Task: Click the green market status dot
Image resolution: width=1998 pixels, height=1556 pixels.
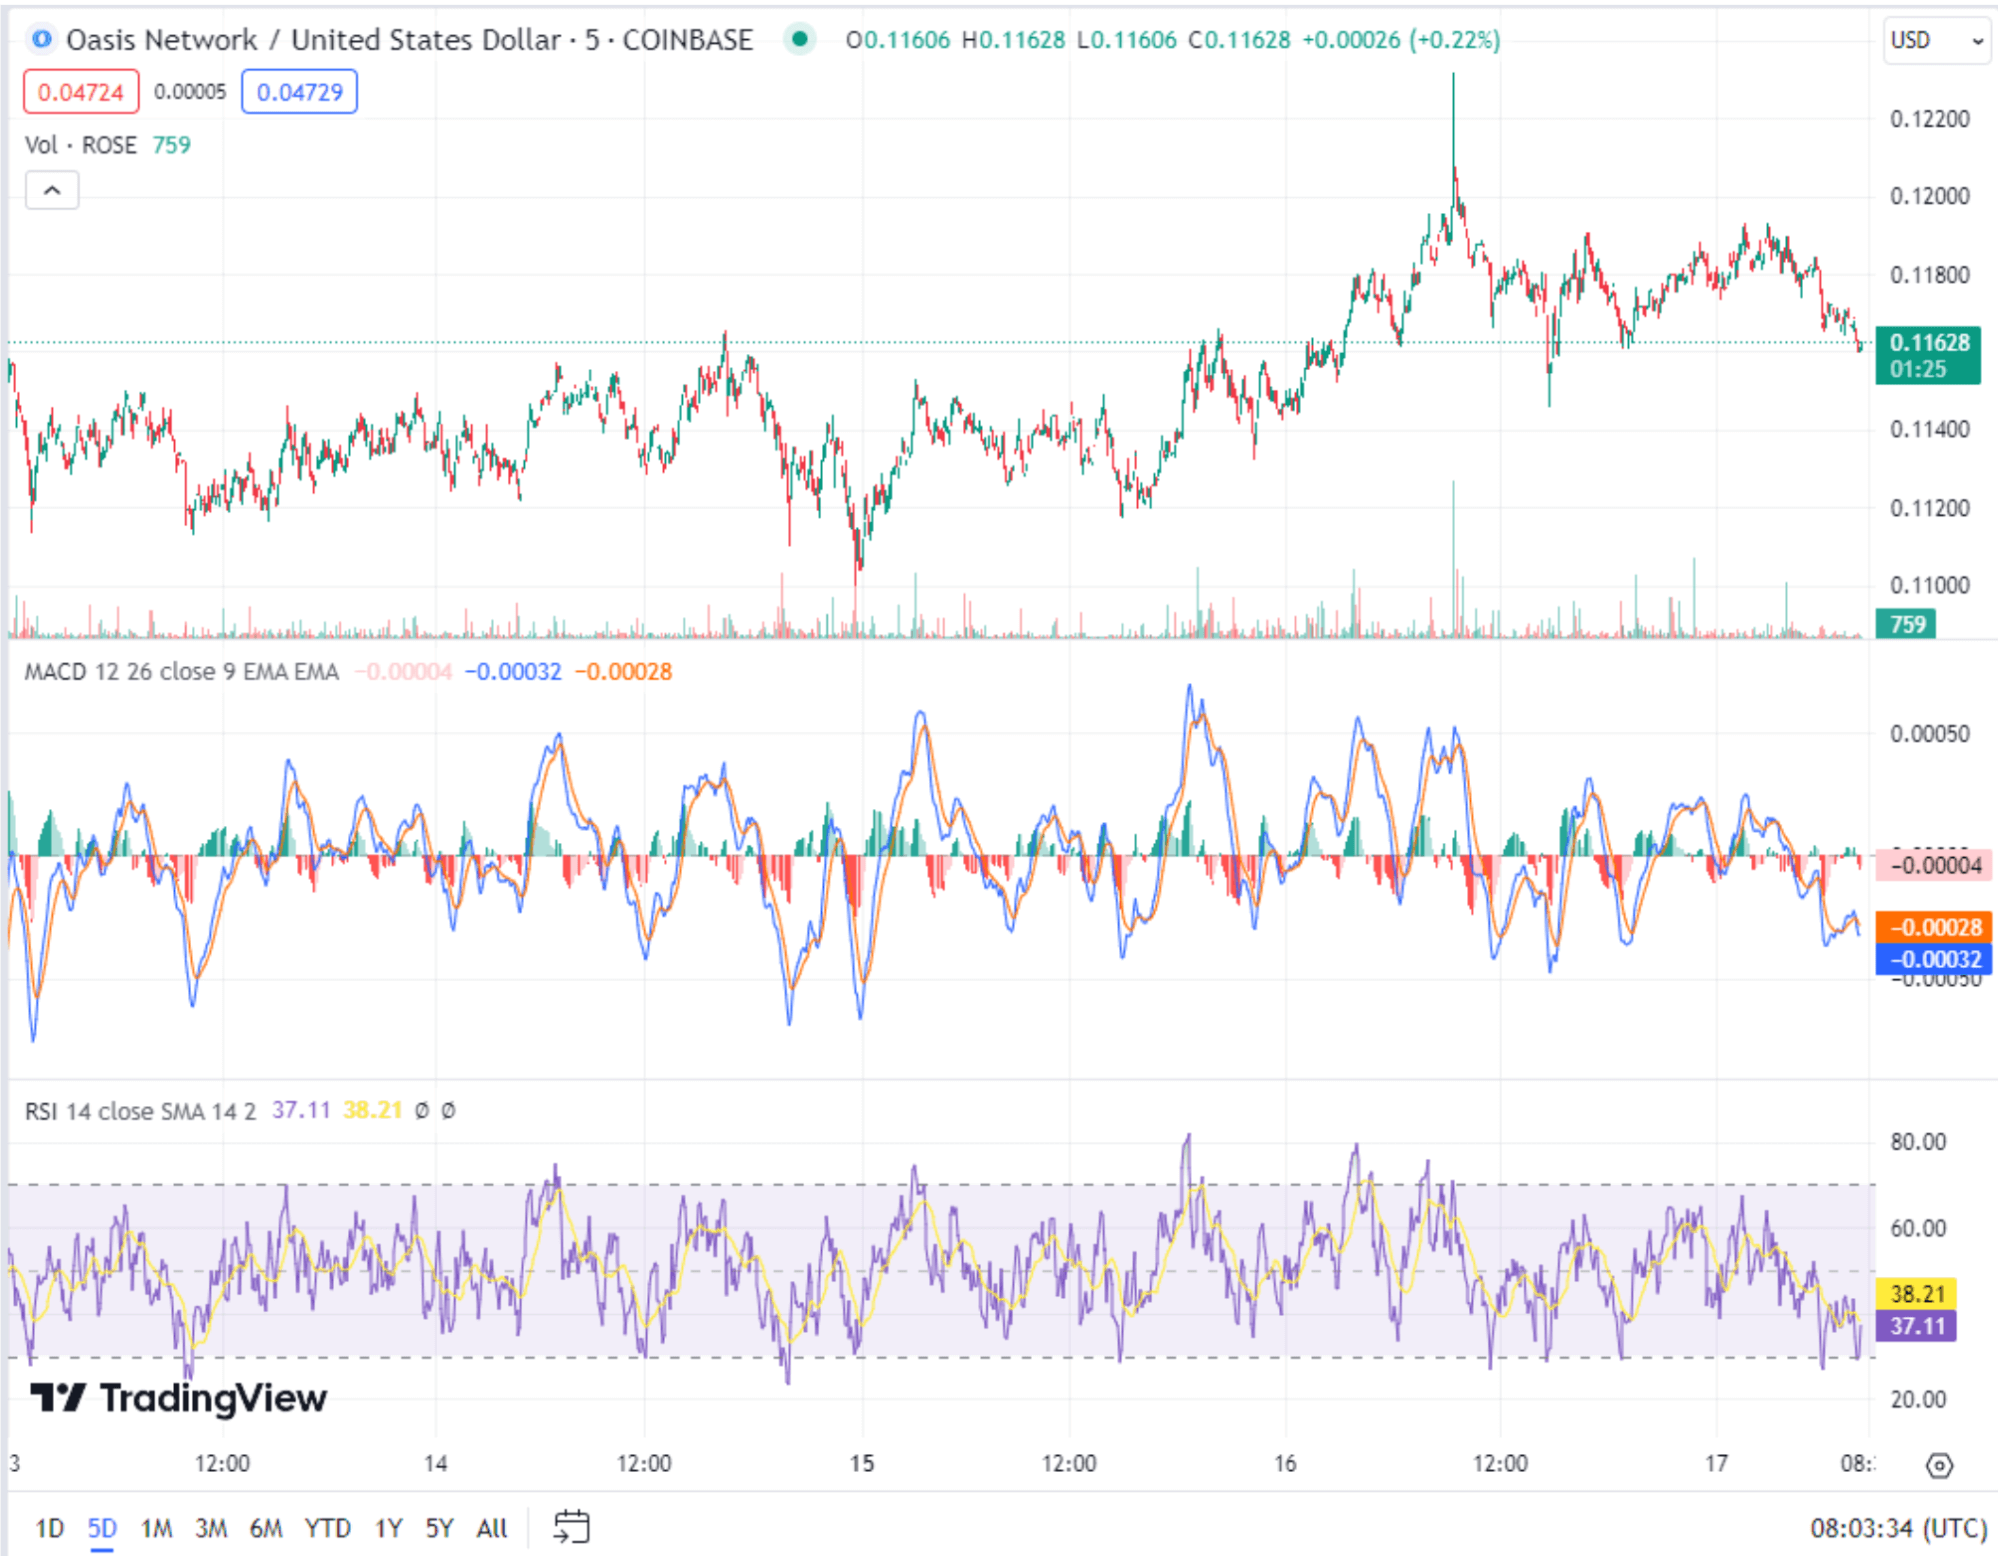Action: pos(799,39)
